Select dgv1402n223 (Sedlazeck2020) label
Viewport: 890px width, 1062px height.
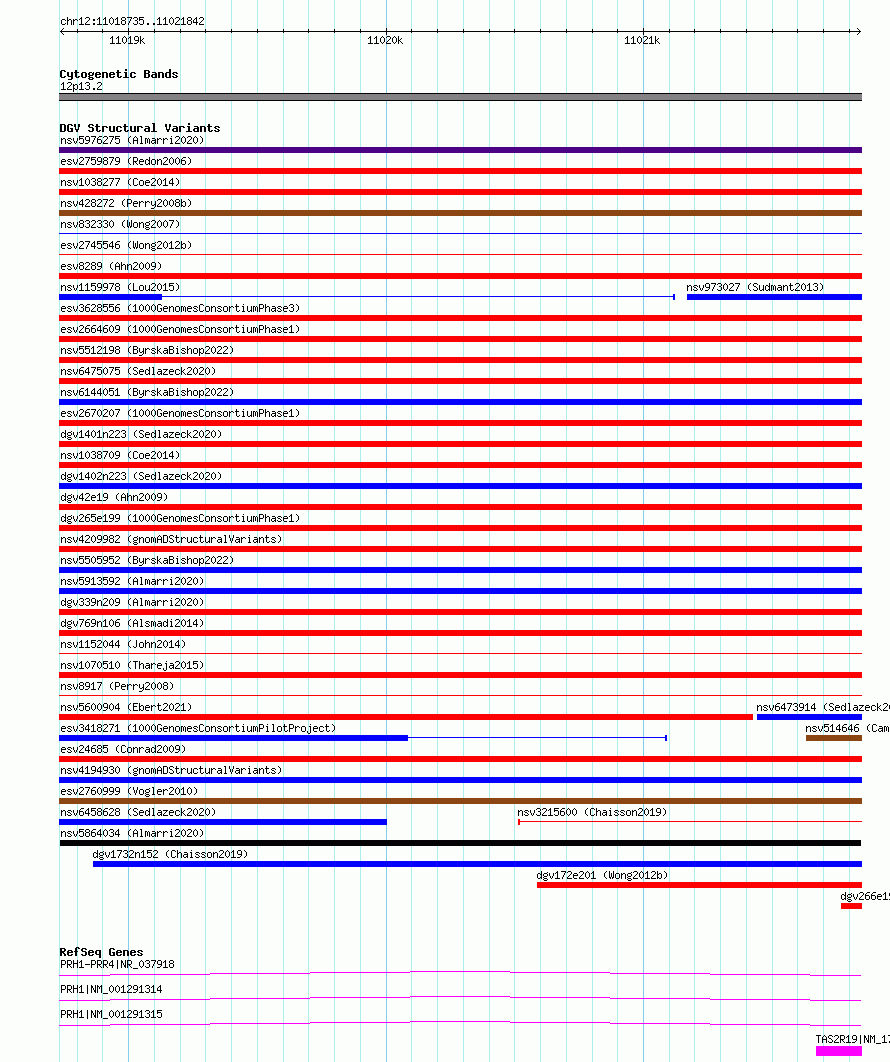141,476
